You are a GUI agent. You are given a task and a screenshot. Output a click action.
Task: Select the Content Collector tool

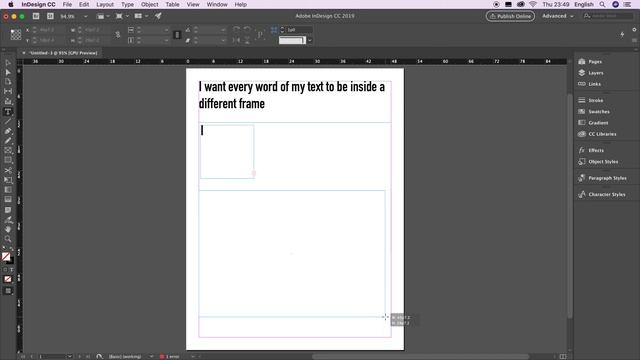coord(8,101)
